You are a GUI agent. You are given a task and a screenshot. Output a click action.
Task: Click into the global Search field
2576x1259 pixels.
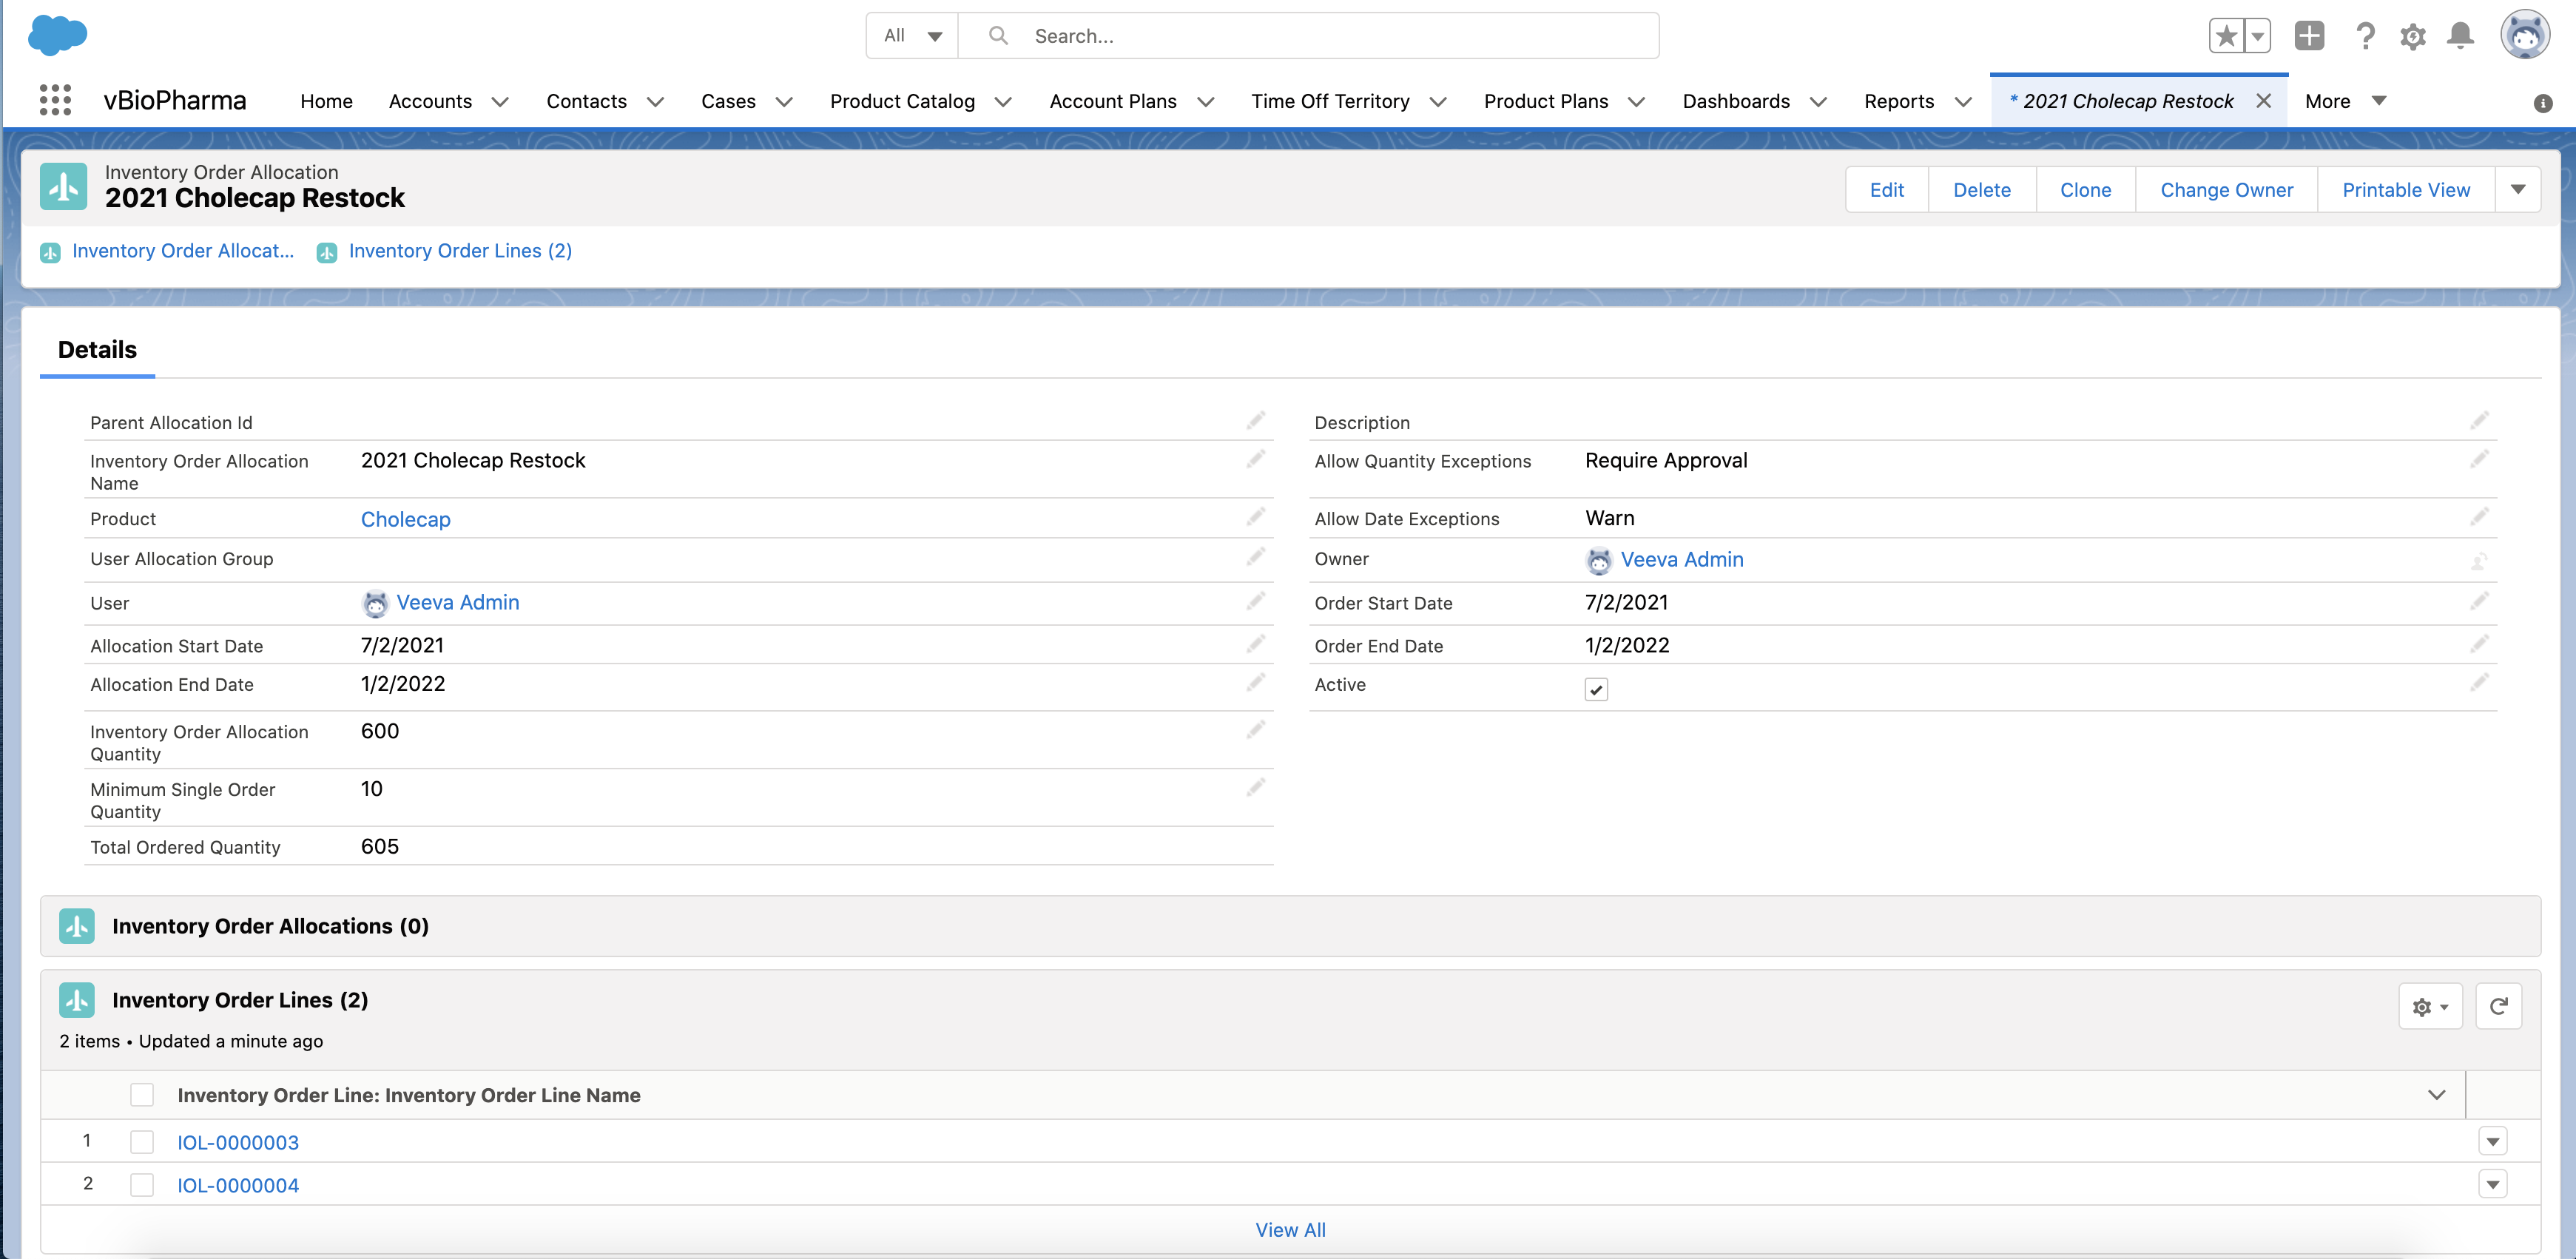point(1330,36)
